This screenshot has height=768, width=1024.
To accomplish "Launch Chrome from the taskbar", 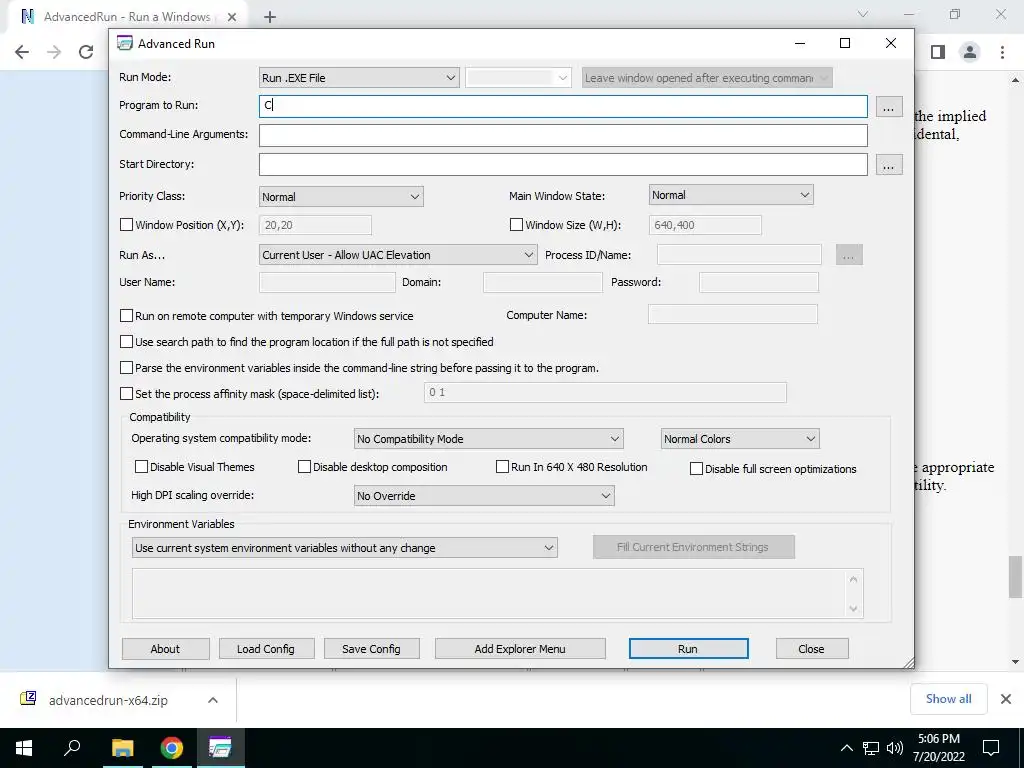I will click(171, 748).
